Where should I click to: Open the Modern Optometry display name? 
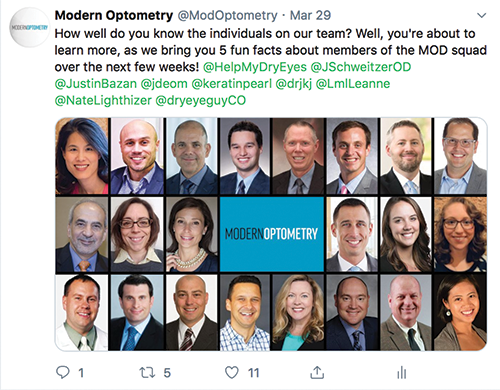(114, 15)
